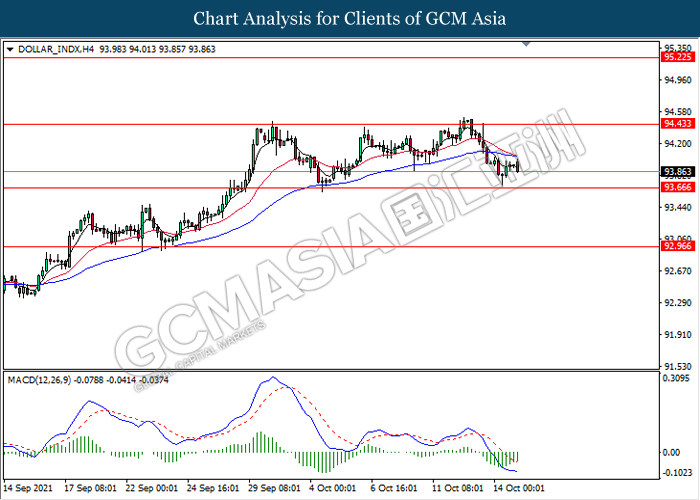Click the 92.290 price scale value
This screenshot has width=700, height=500.
(678, 303)
